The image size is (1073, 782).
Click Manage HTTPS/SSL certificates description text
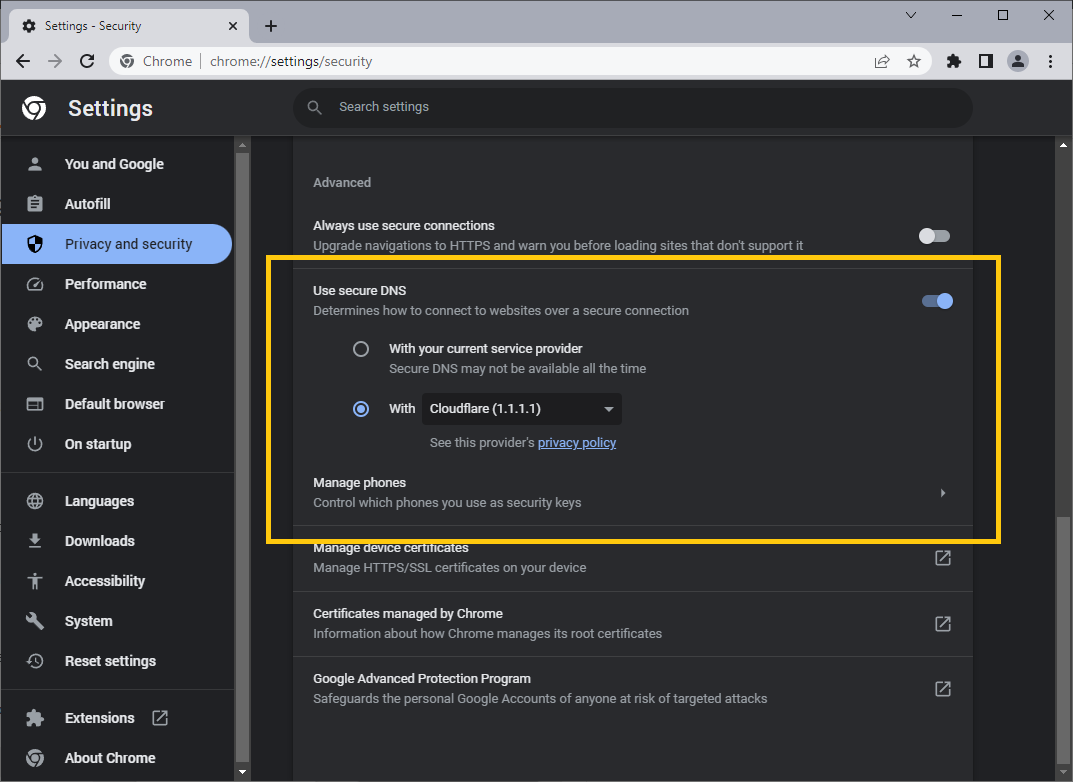click(x=450, y=568)
